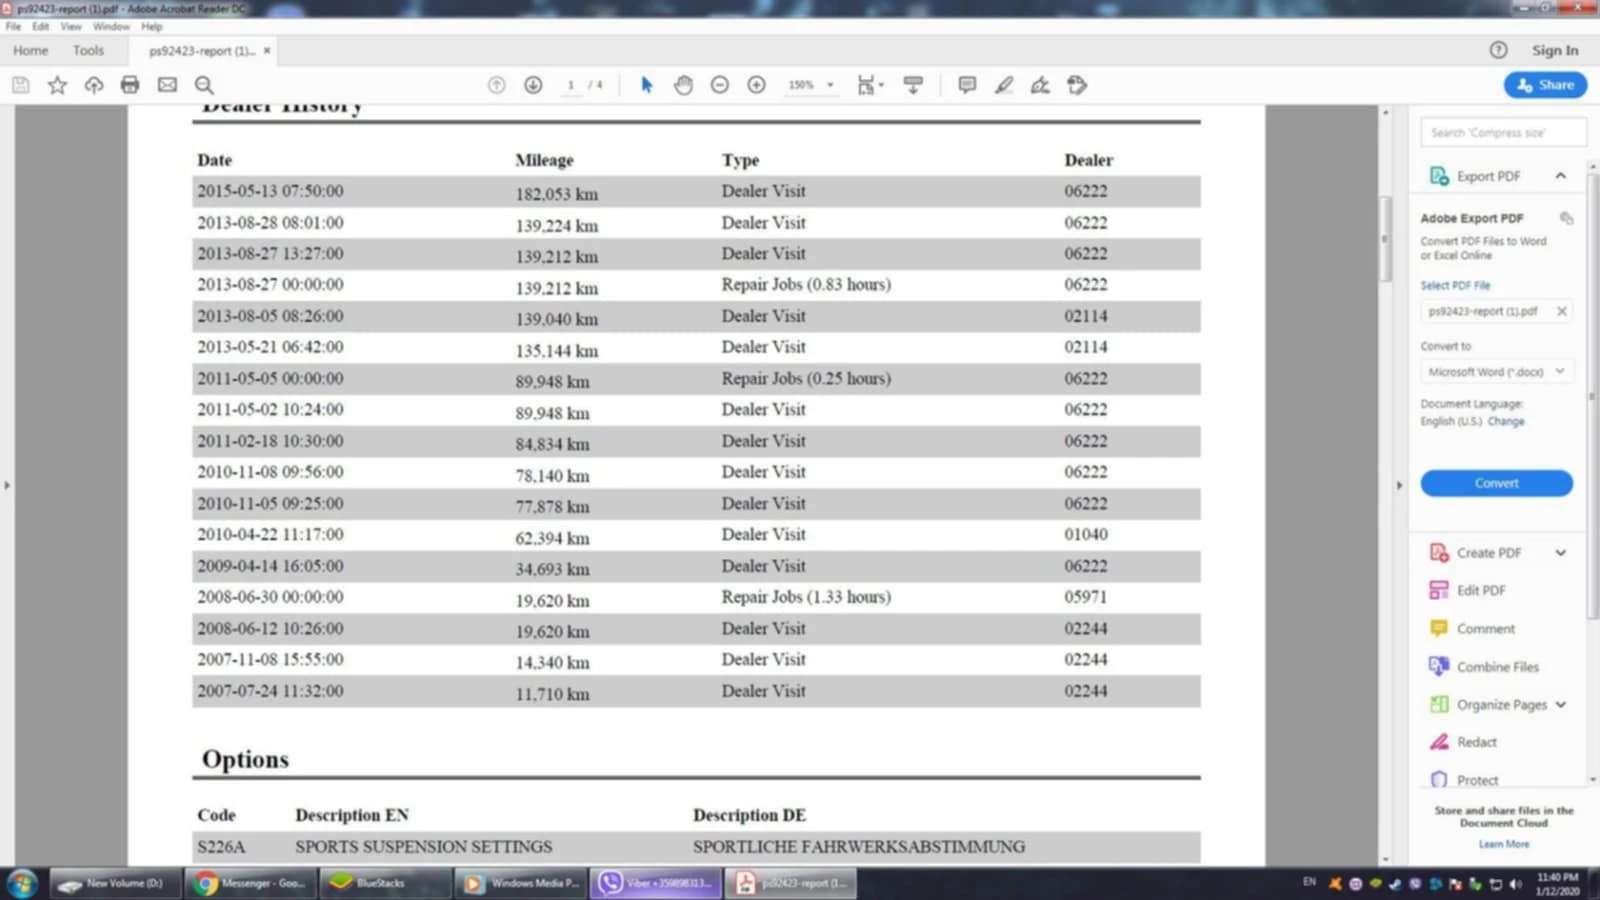
Task: Collapse the Export PDF section
Action: (x=1560, y=176)
